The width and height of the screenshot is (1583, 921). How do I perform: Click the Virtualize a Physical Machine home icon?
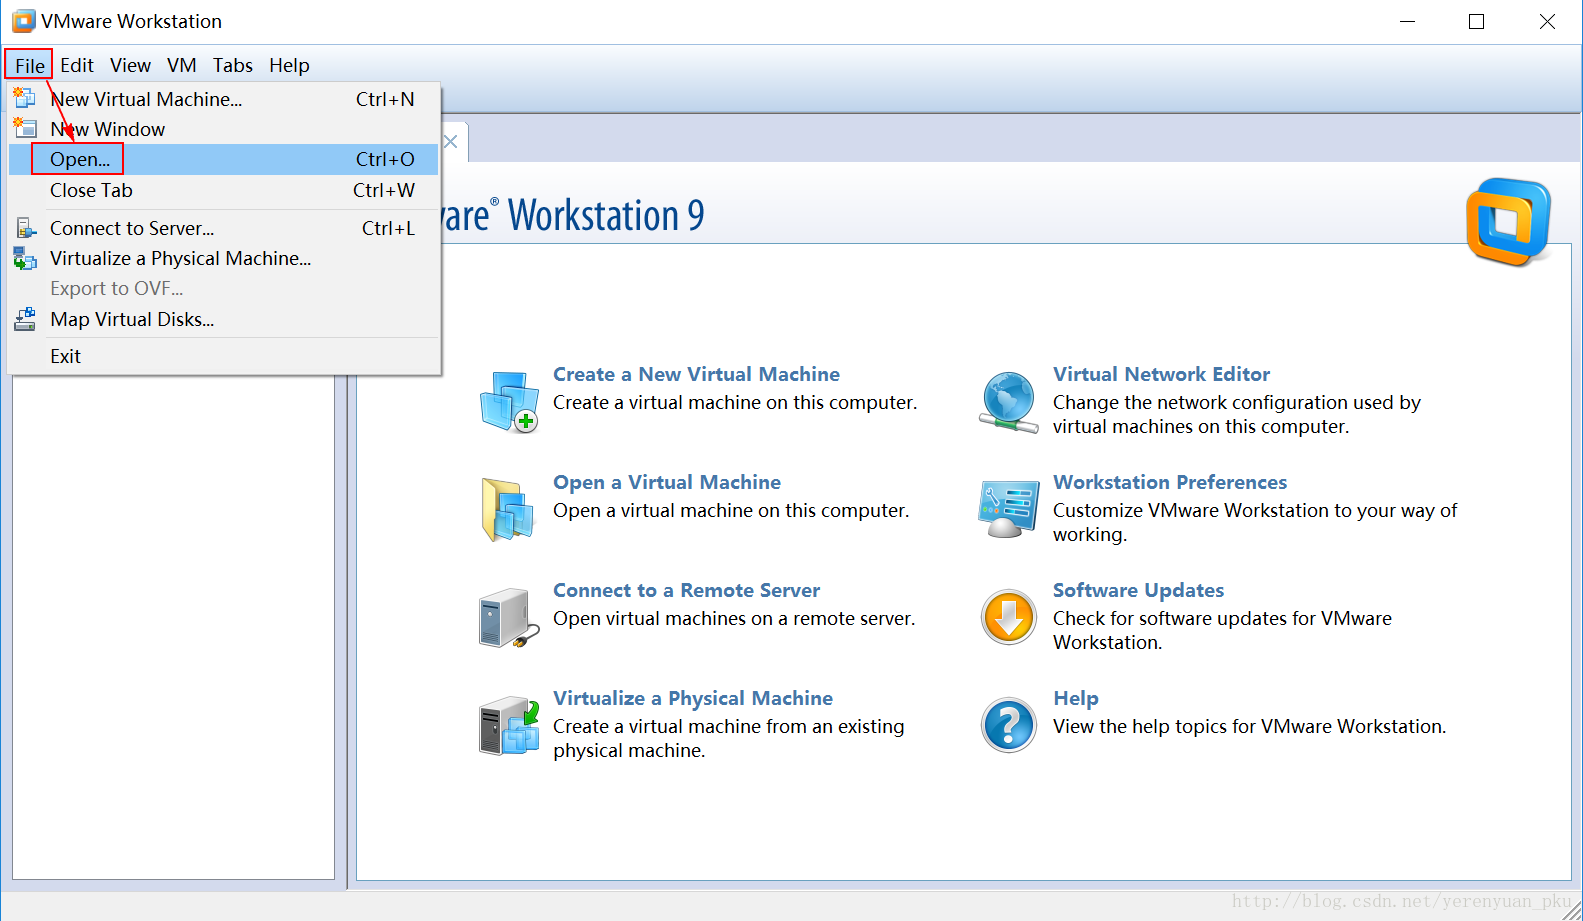[x=509, y=726]
